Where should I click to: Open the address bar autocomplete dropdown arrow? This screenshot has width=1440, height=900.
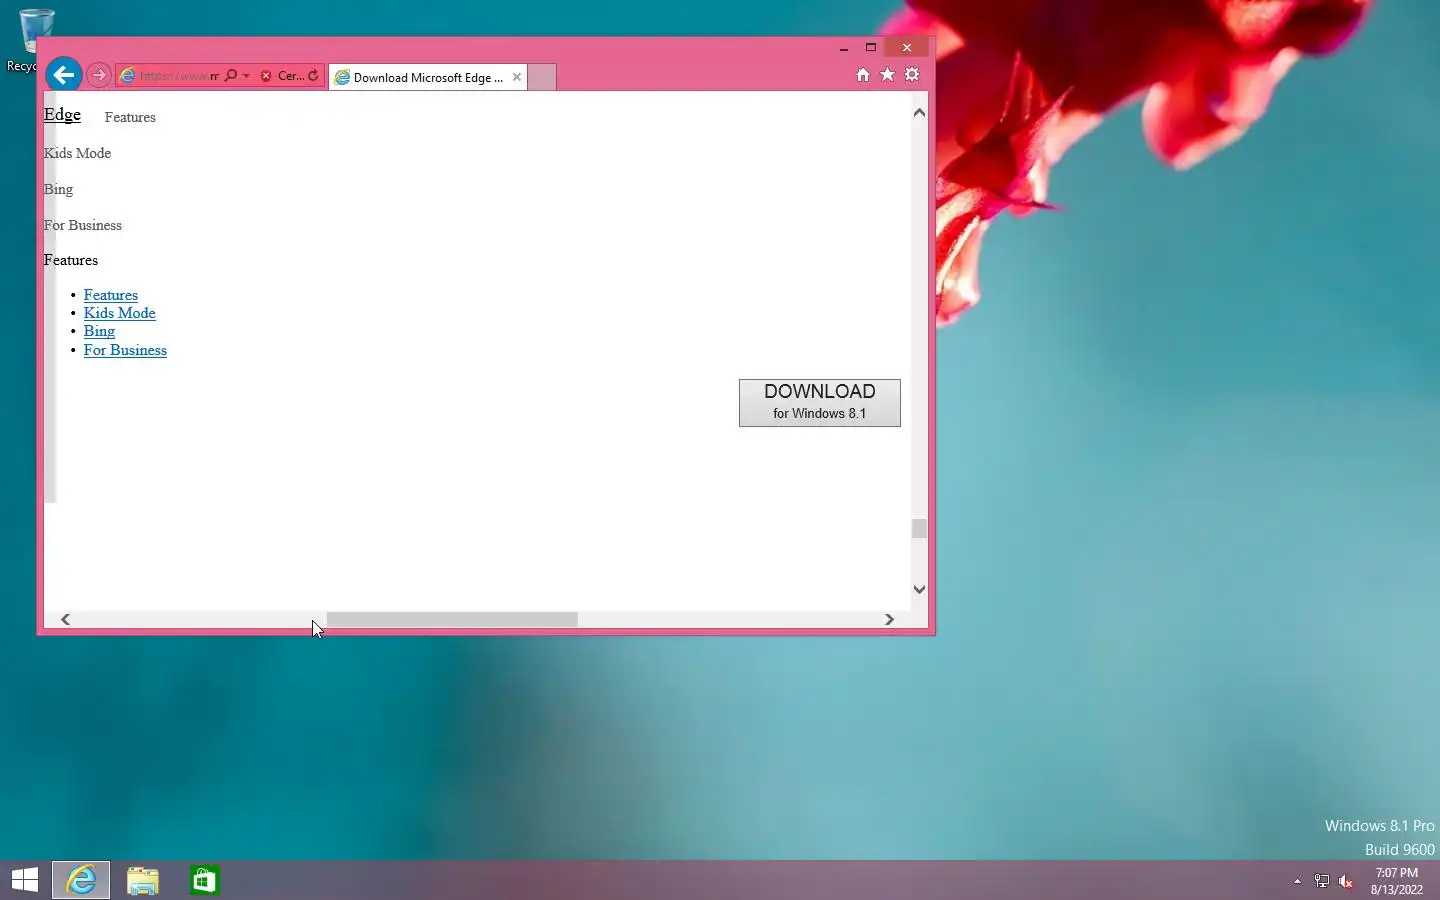[246, 76]
